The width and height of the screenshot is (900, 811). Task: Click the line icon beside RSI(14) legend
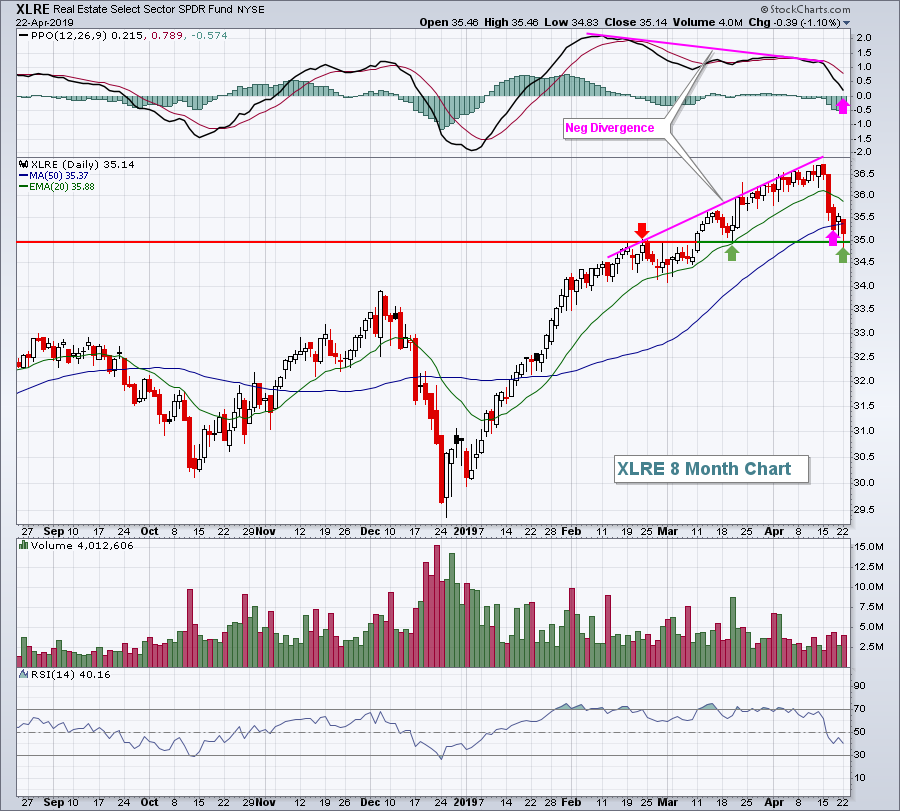[x=24, y=674]
